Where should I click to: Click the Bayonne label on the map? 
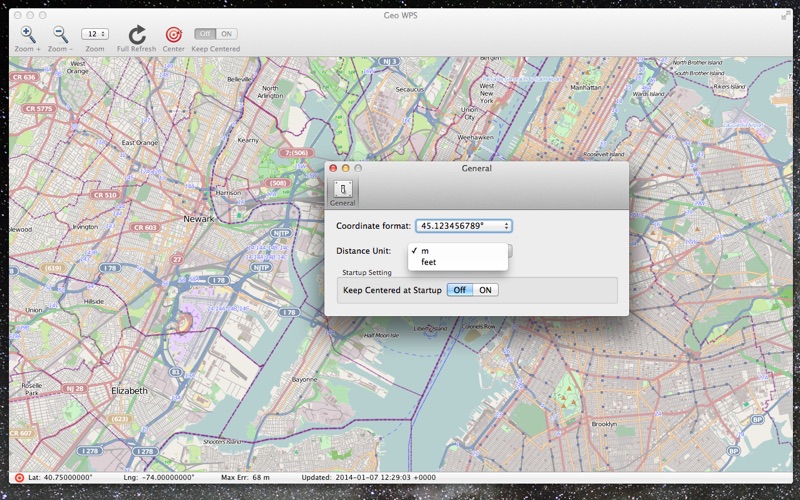point(305,380)
